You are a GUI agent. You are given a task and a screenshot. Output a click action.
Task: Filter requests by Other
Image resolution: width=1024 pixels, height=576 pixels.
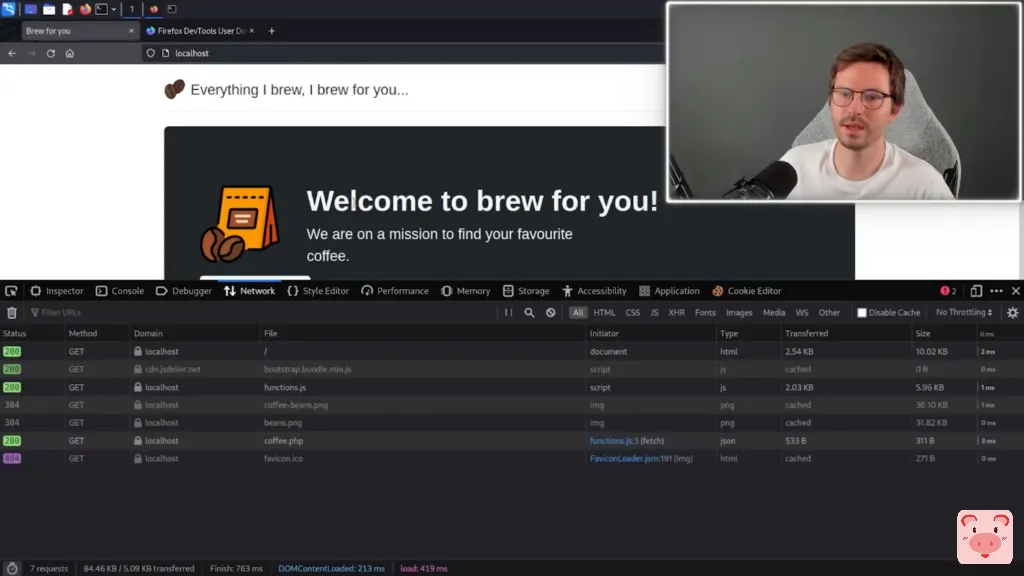pos(829,313)
